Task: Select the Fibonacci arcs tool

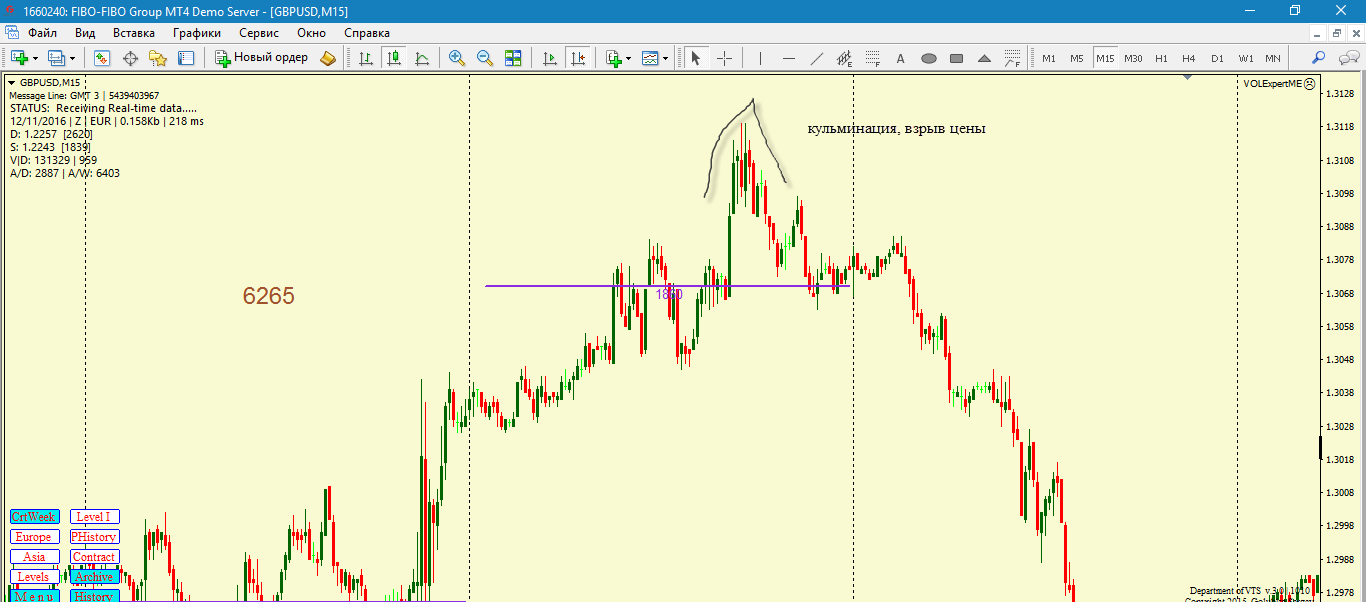Action: pyautogui.click(x=1012, y=58)
